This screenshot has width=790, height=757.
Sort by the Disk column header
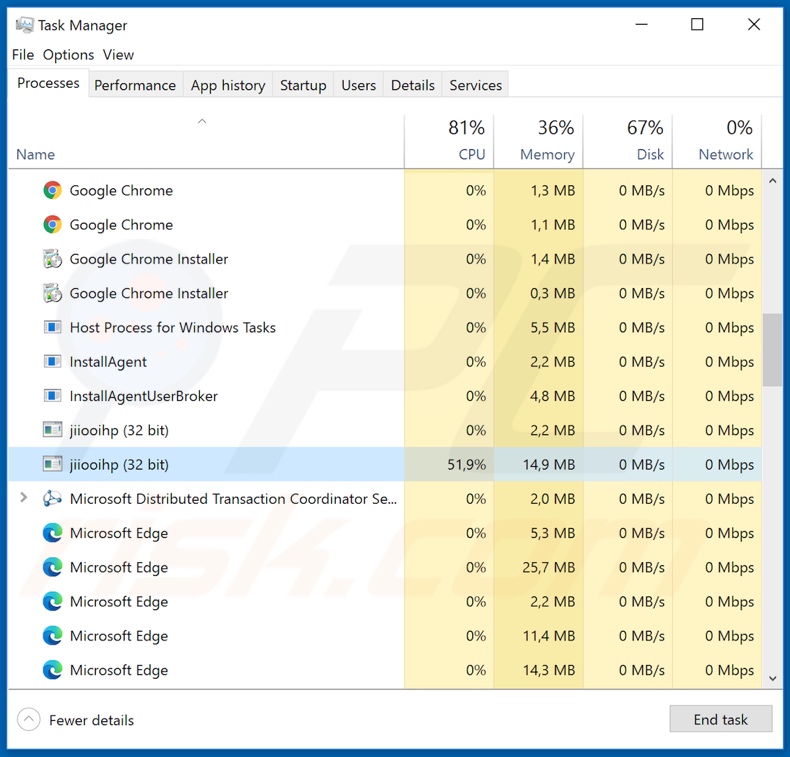click(628, 142)
